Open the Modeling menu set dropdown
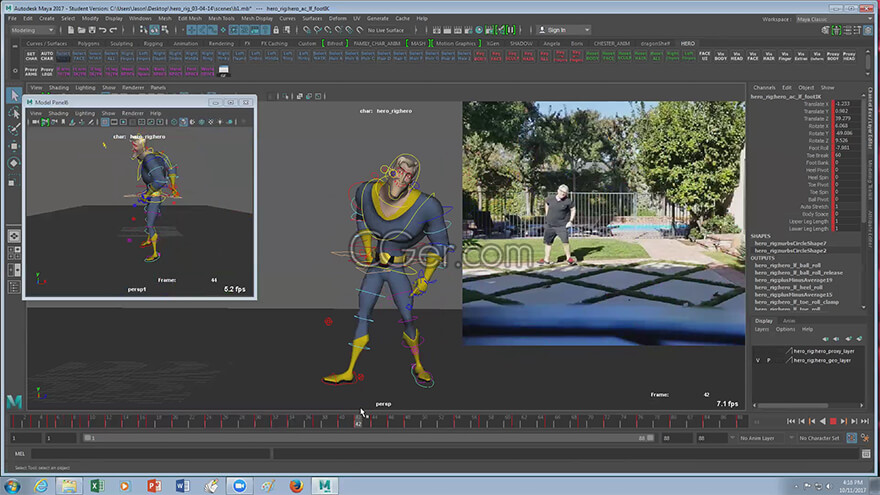880x495 pixels. pos(33,30)
